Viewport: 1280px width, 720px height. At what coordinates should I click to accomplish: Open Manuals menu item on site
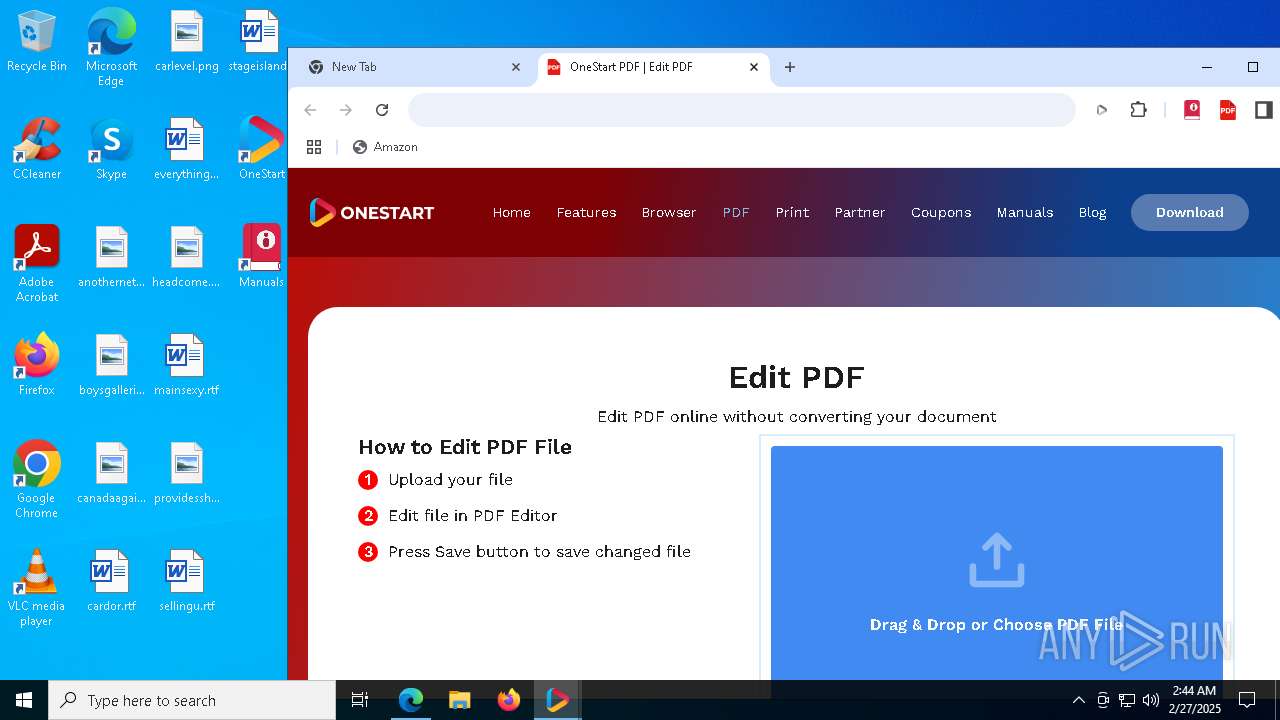click(x=1025, y=212)
